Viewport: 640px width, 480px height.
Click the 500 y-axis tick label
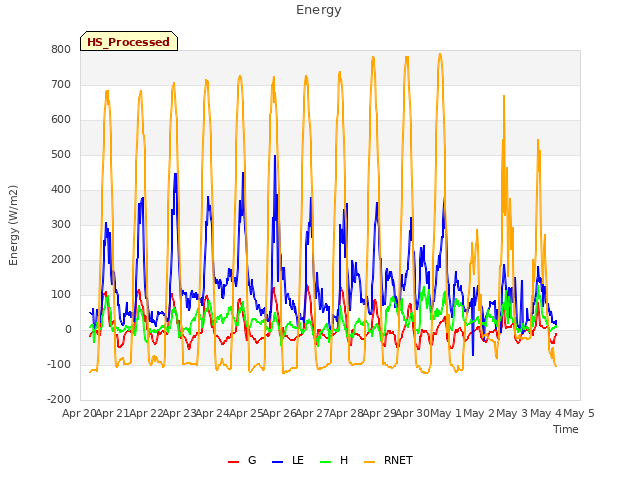click(x=61, y=155)
